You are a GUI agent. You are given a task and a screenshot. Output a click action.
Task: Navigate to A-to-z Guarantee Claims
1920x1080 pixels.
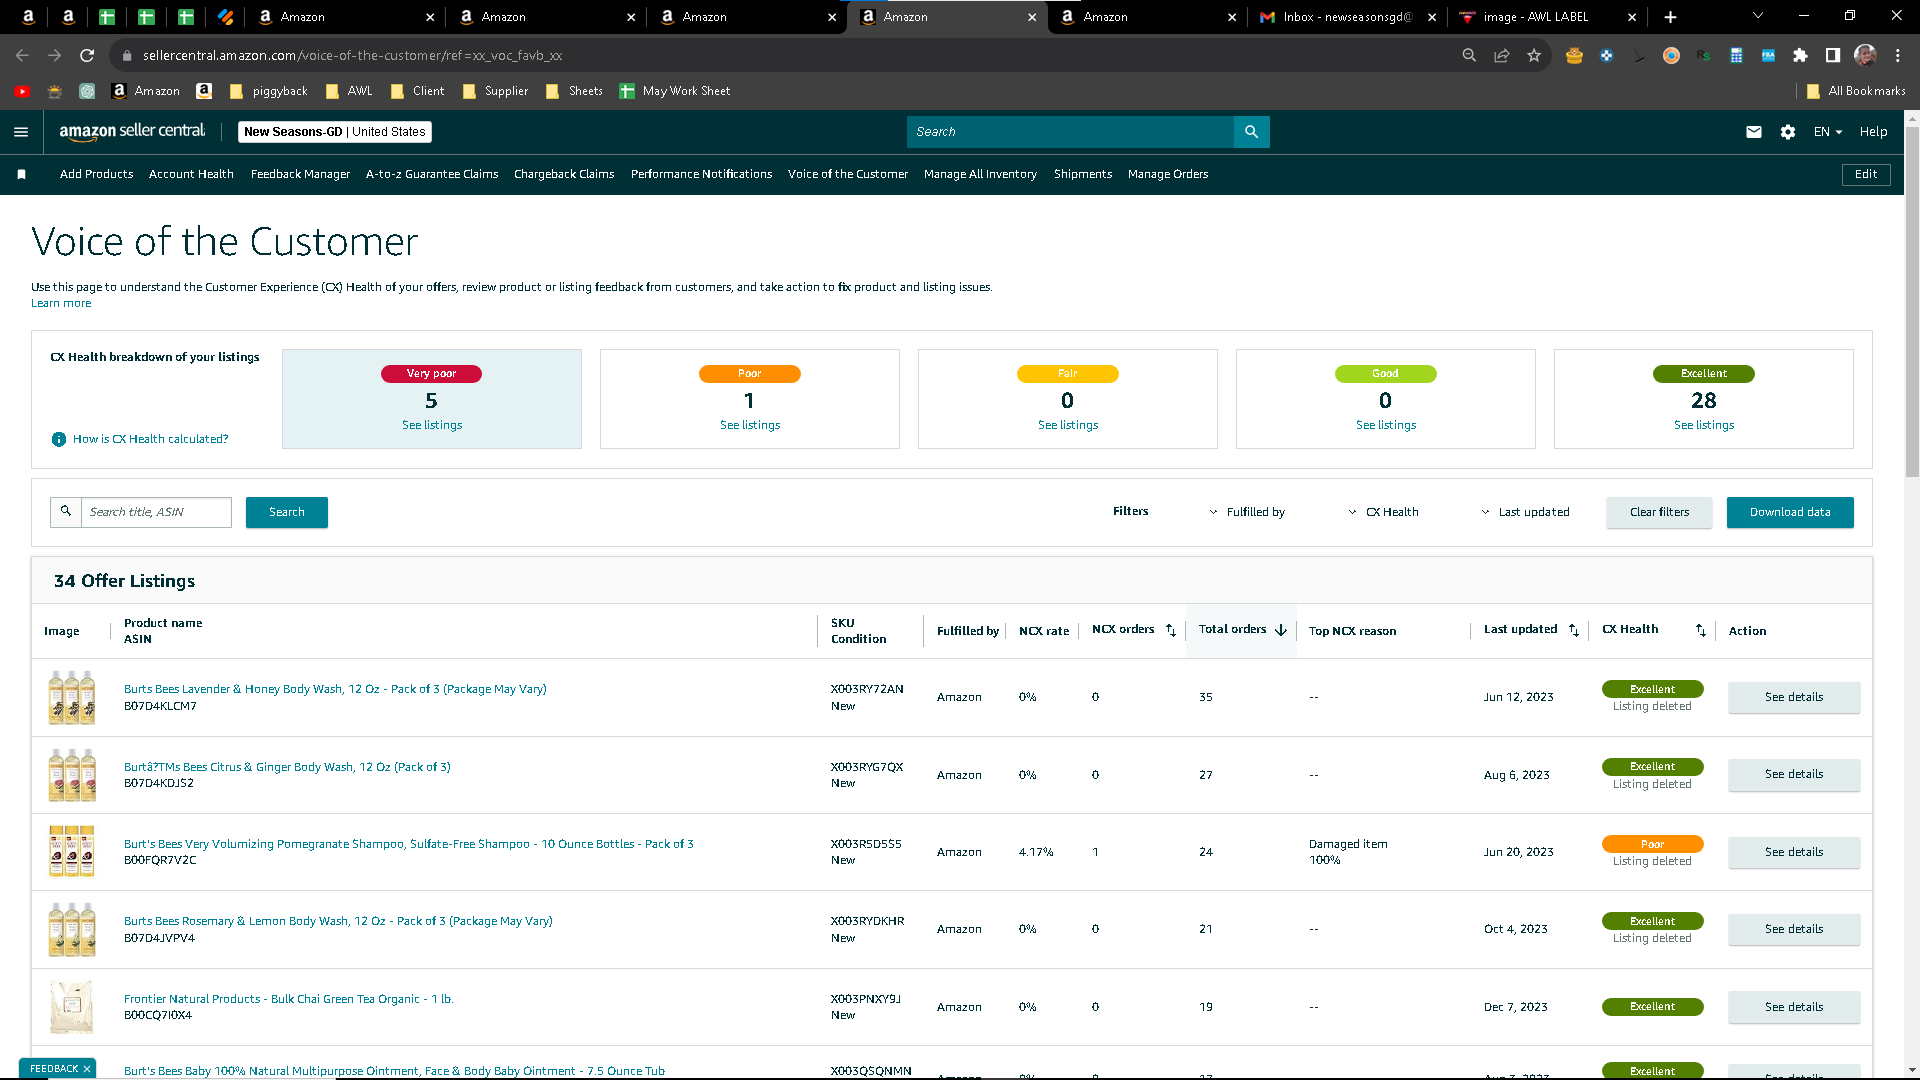[432, 175]
